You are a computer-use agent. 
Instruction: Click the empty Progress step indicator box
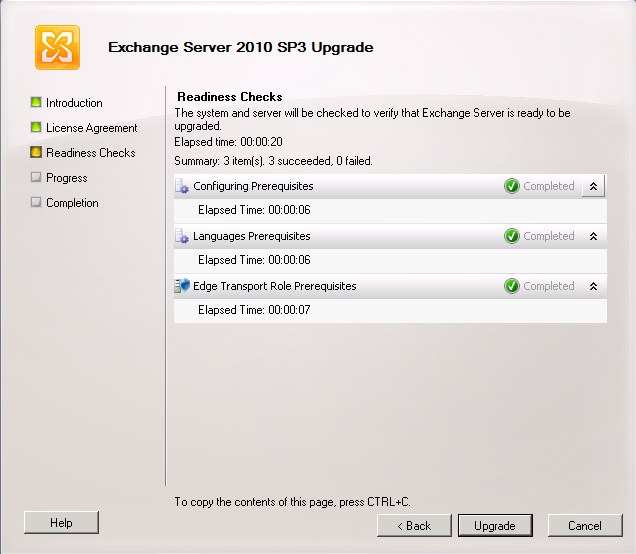[36, 177]
